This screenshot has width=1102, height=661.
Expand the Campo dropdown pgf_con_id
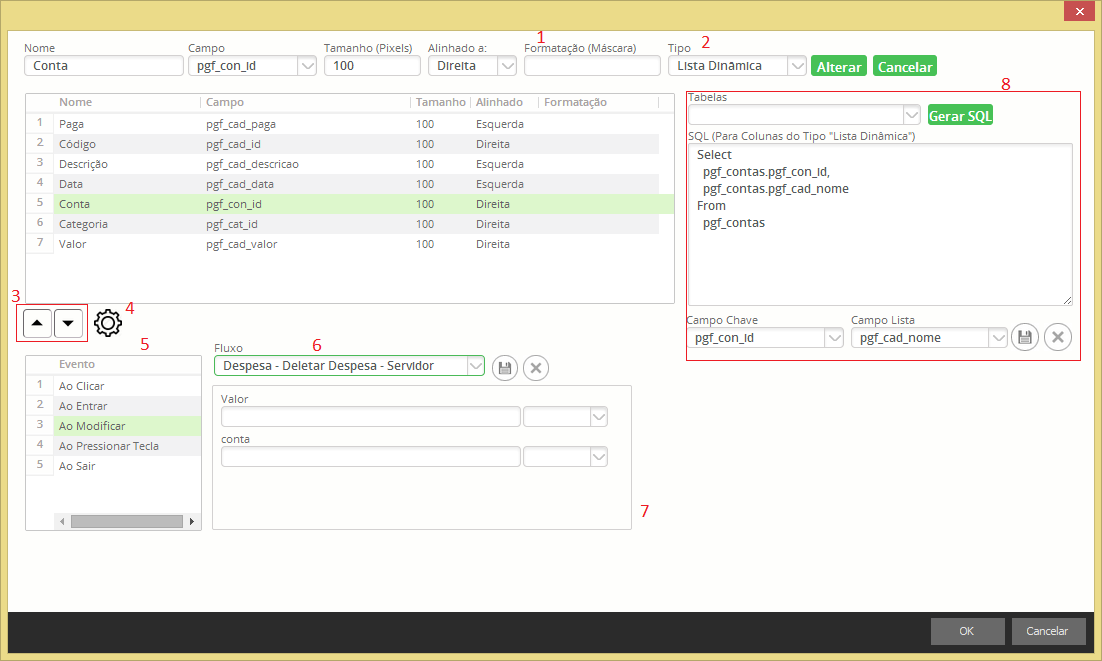point(306,66)
